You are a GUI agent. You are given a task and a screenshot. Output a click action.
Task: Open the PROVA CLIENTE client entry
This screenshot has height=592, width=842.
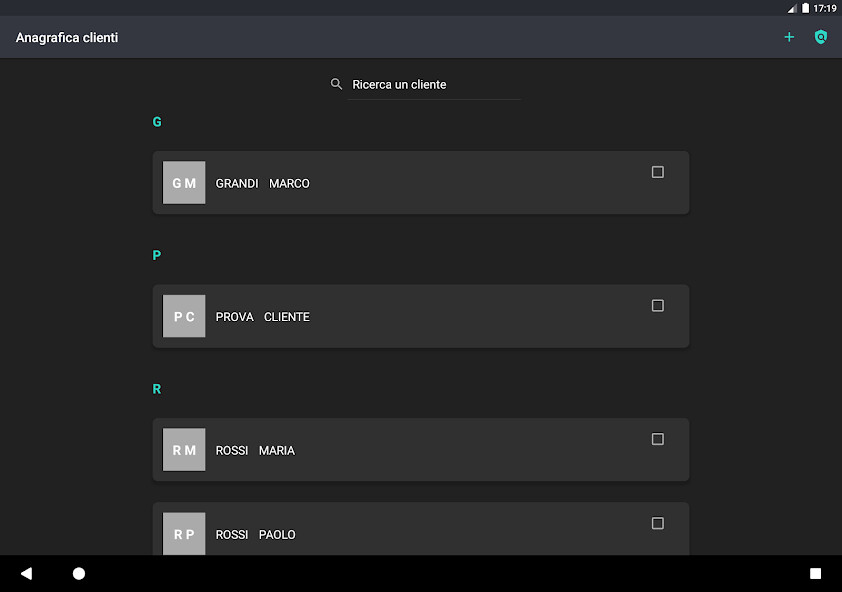(x=420, y=316)
